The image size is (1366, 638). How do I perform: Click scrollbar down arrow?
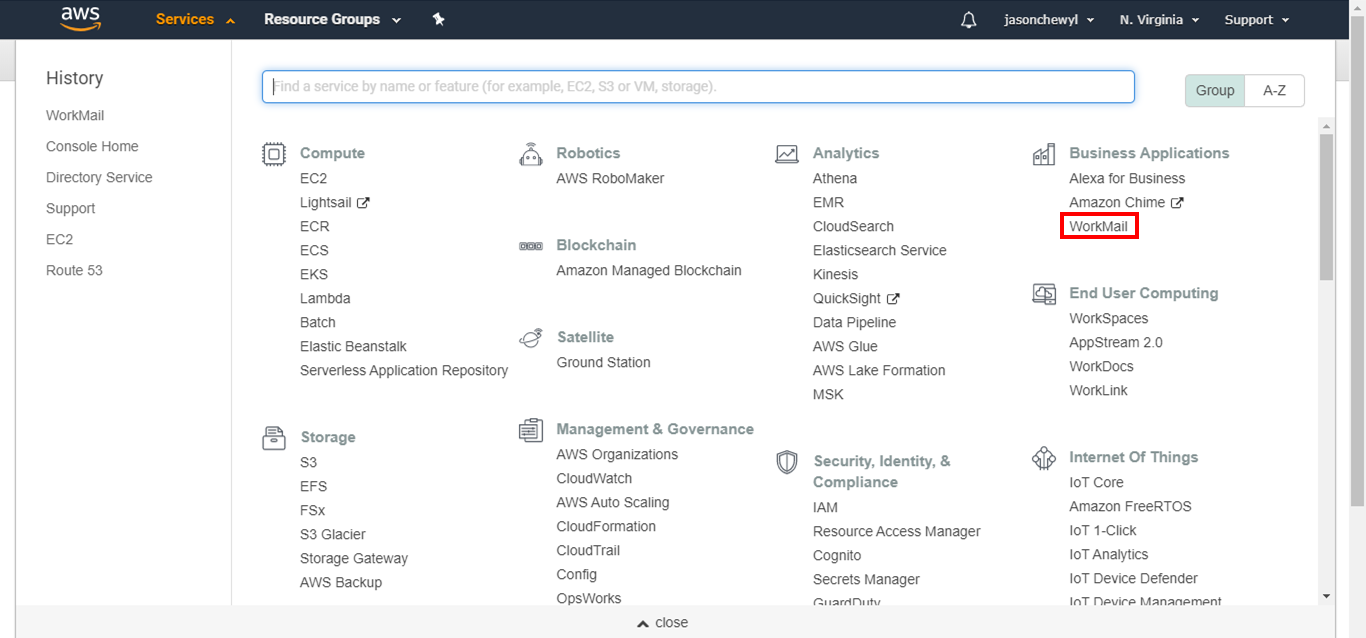(1326, 596)
